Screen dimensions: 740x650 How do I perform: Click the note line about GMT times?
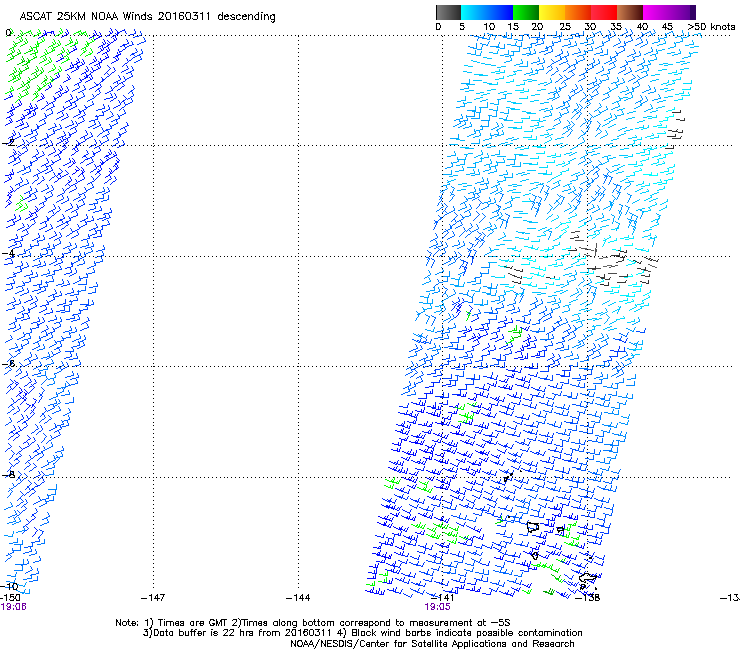[x=313, y=623]
